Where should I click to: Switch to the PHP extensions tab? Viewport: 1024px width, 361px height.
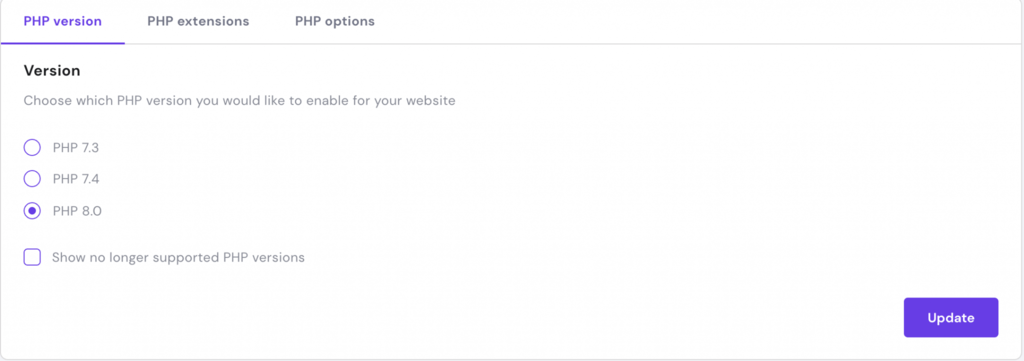click(198, 21)
